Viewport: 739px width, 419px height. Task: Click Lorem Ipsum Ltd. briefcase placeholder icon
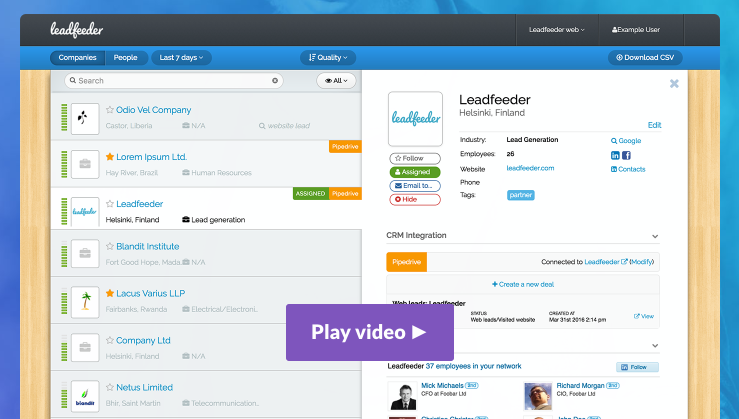[x=85, y=164]
